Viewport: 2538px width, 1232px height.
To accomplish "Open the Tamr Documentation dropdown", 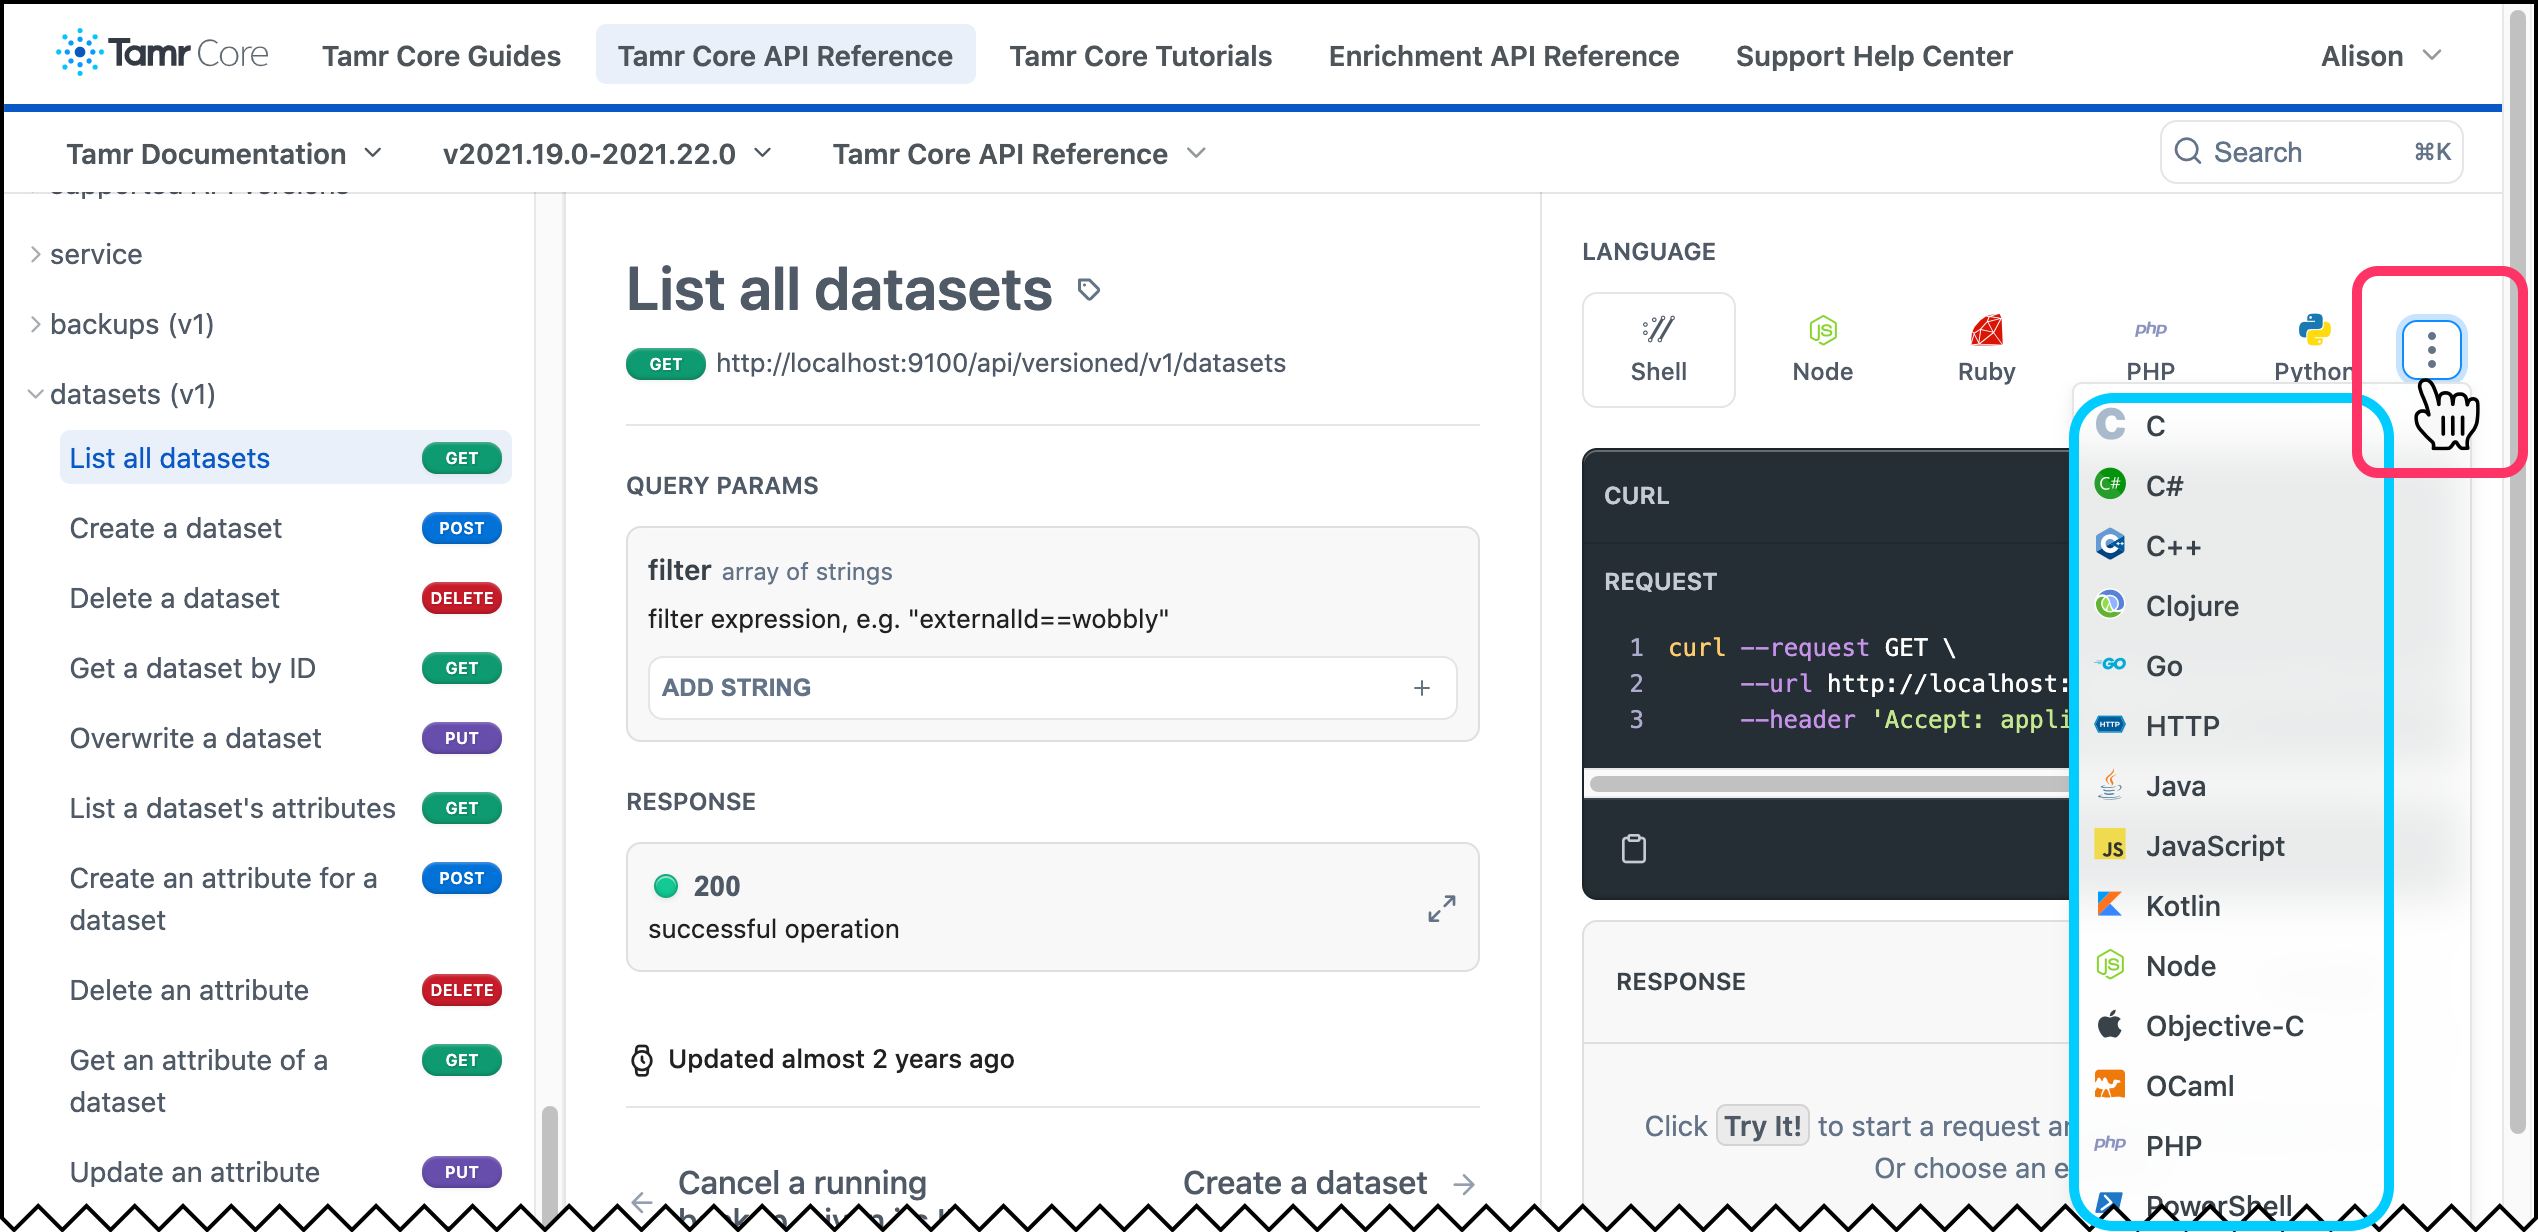I will coord(224,154).
